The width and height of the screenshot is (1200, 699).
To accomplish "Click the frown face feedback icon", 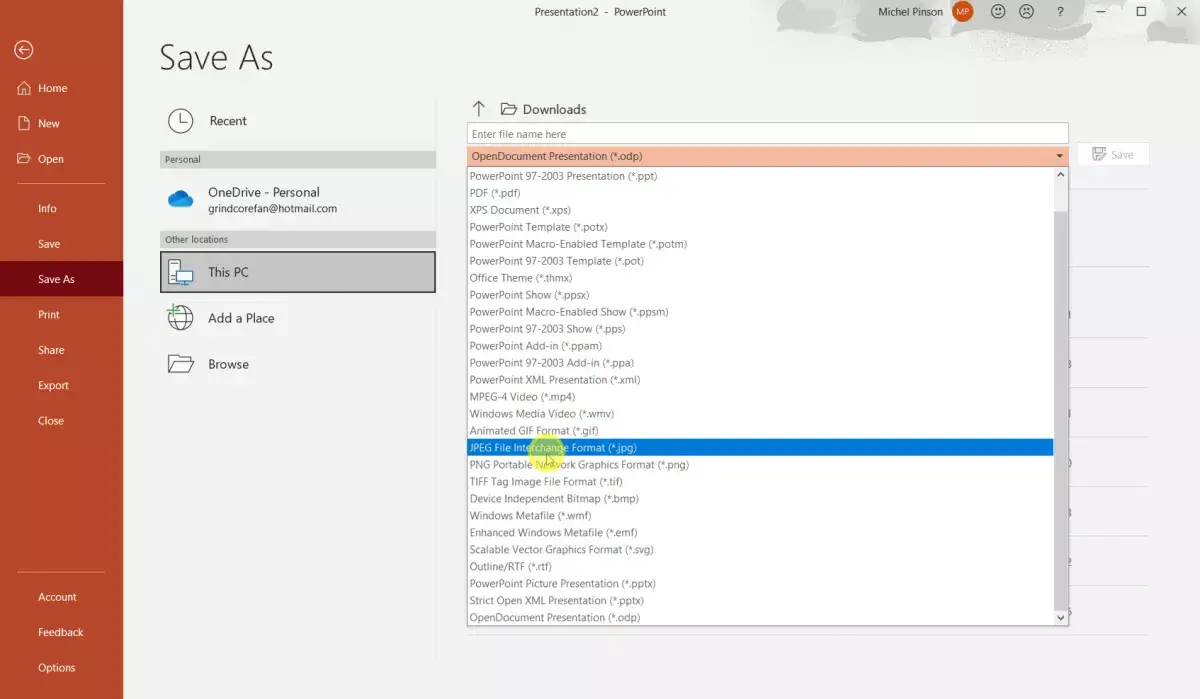I will click(x=1026, y=12).
